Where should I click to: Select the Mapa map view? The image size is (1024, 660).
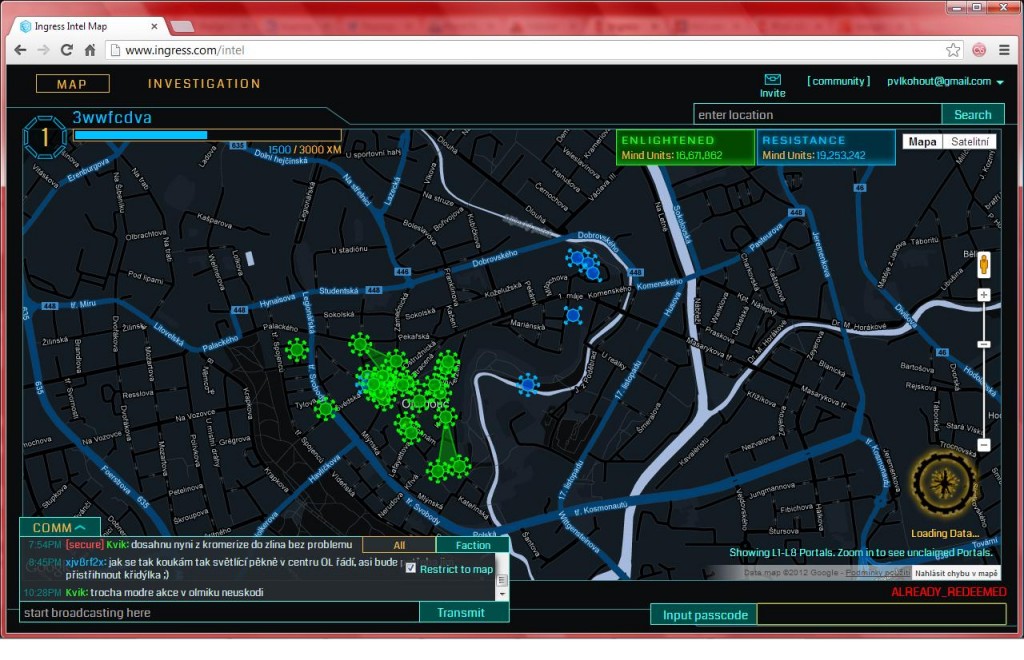[x=922, y=142]
